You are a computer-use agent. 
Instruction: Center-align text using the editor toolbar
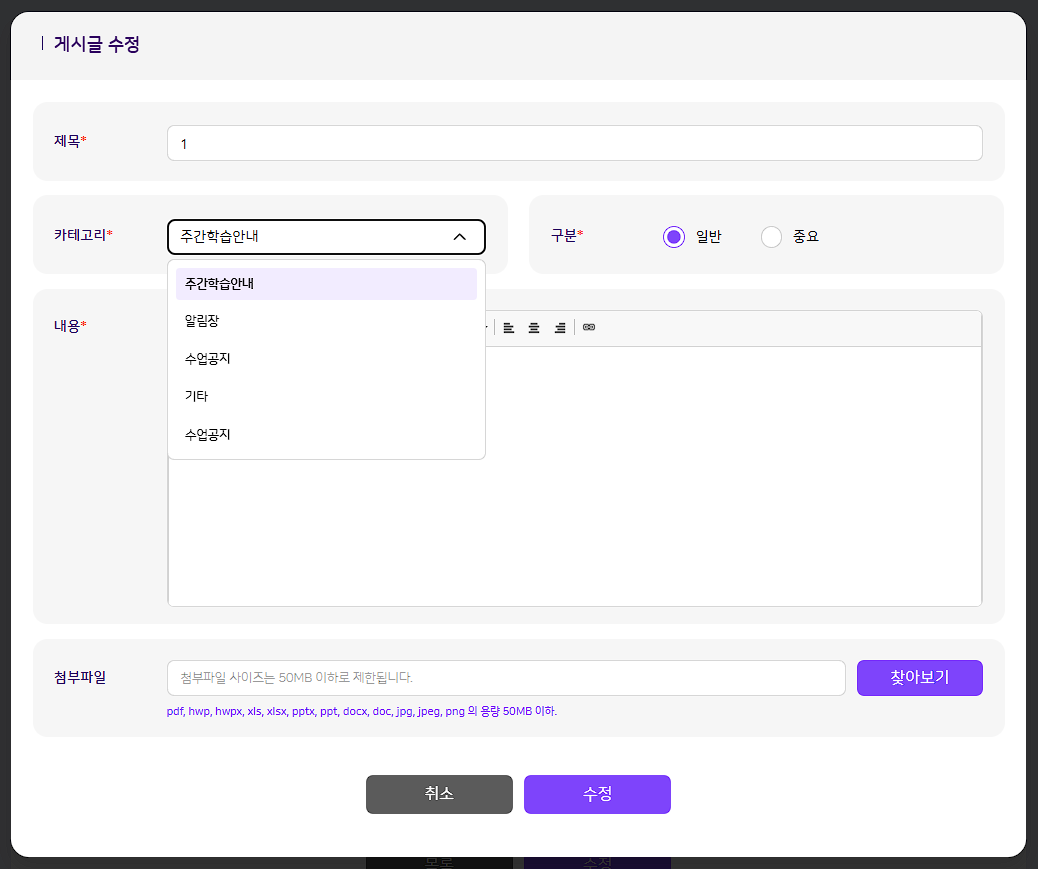(534, 328)
